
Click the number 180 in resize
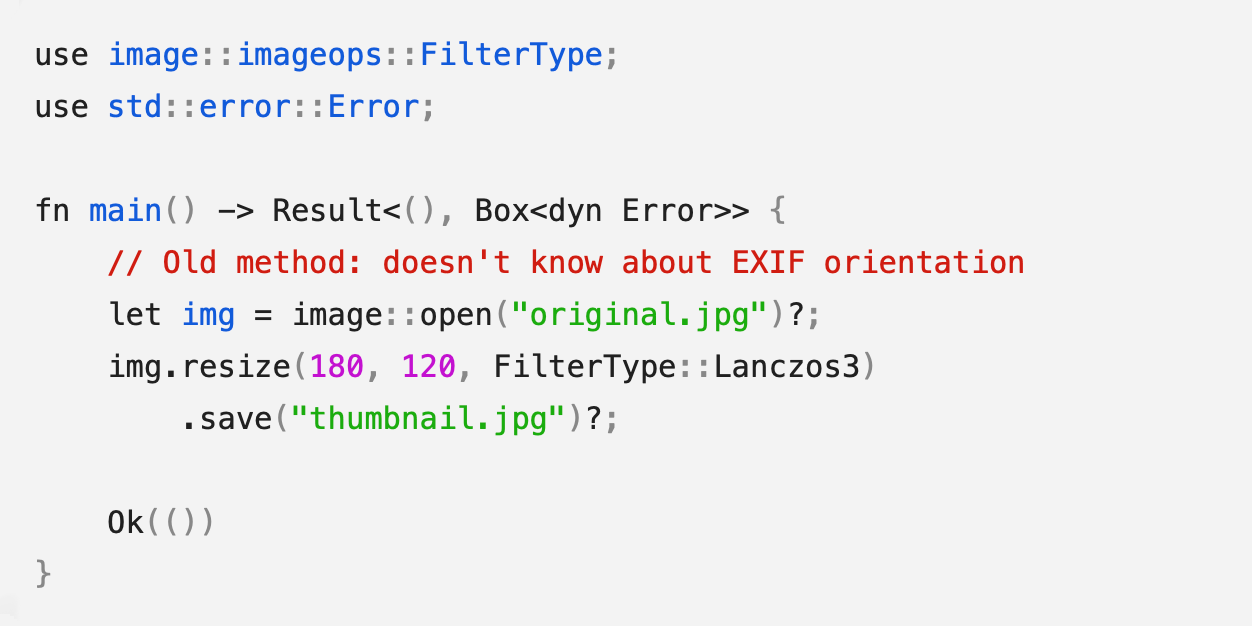[337, 367]
